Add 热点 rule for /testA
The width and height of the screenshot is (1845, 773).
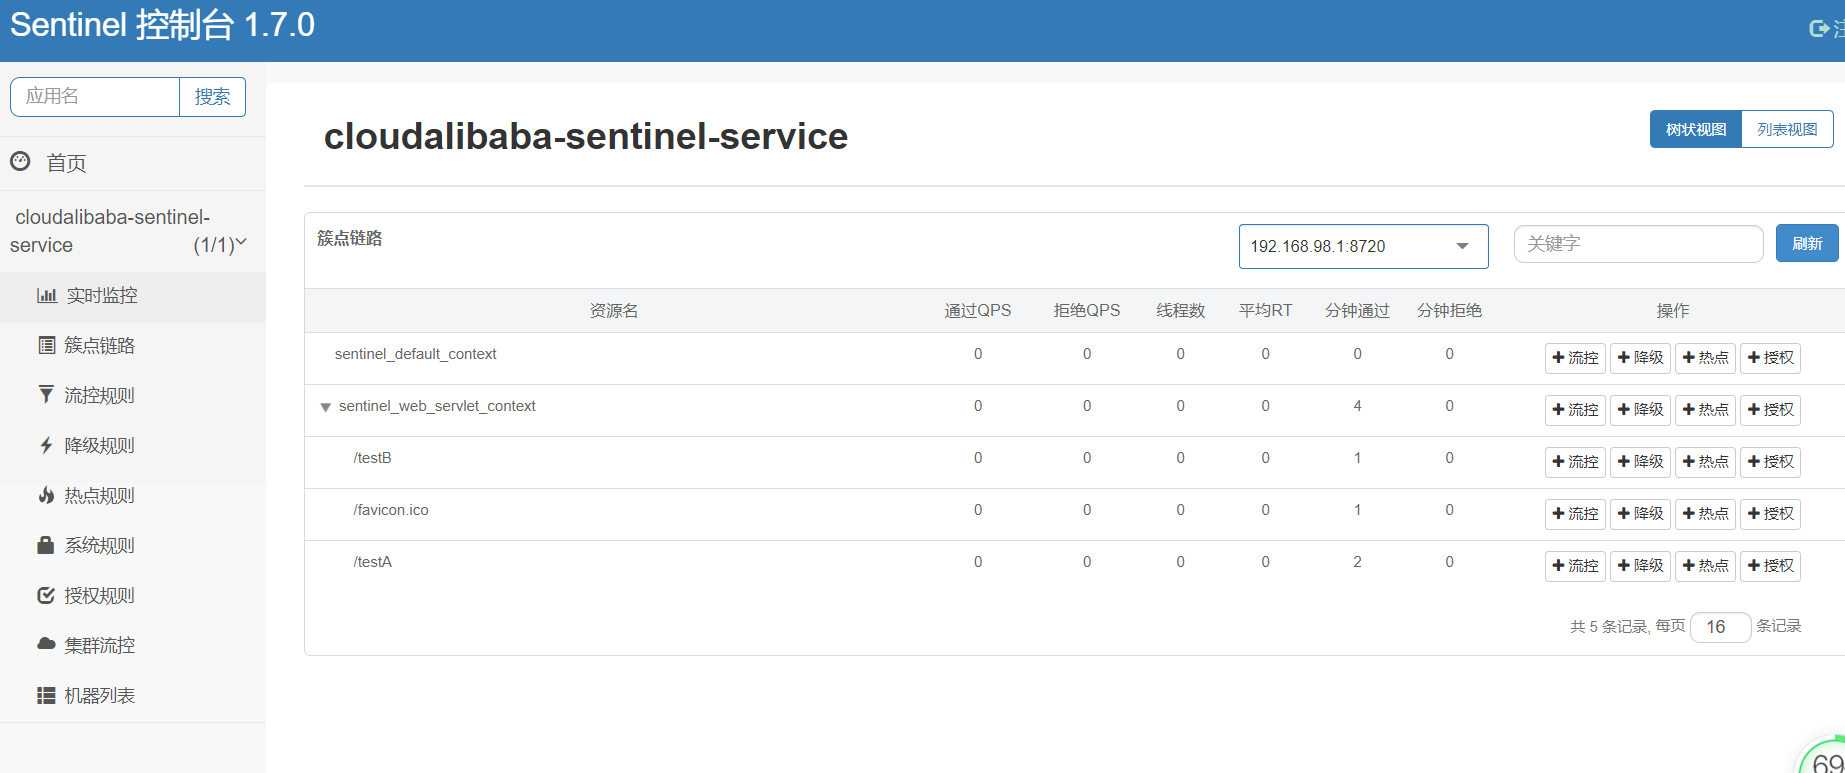(1705, 566)
